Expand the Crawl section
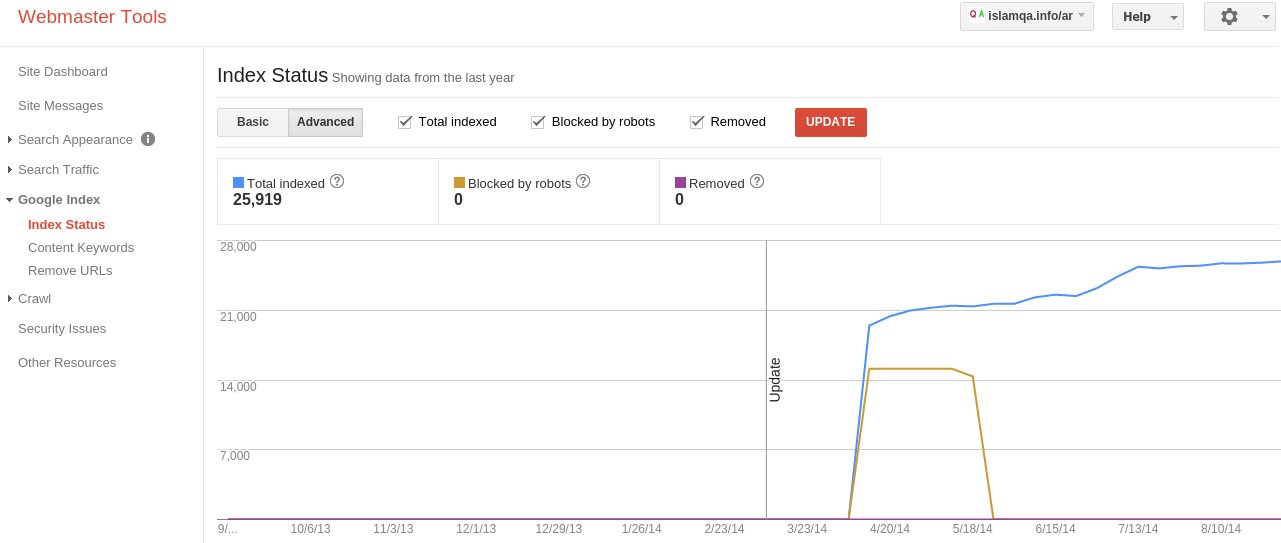The image size is (1281, 543). (x=9, y=299)
